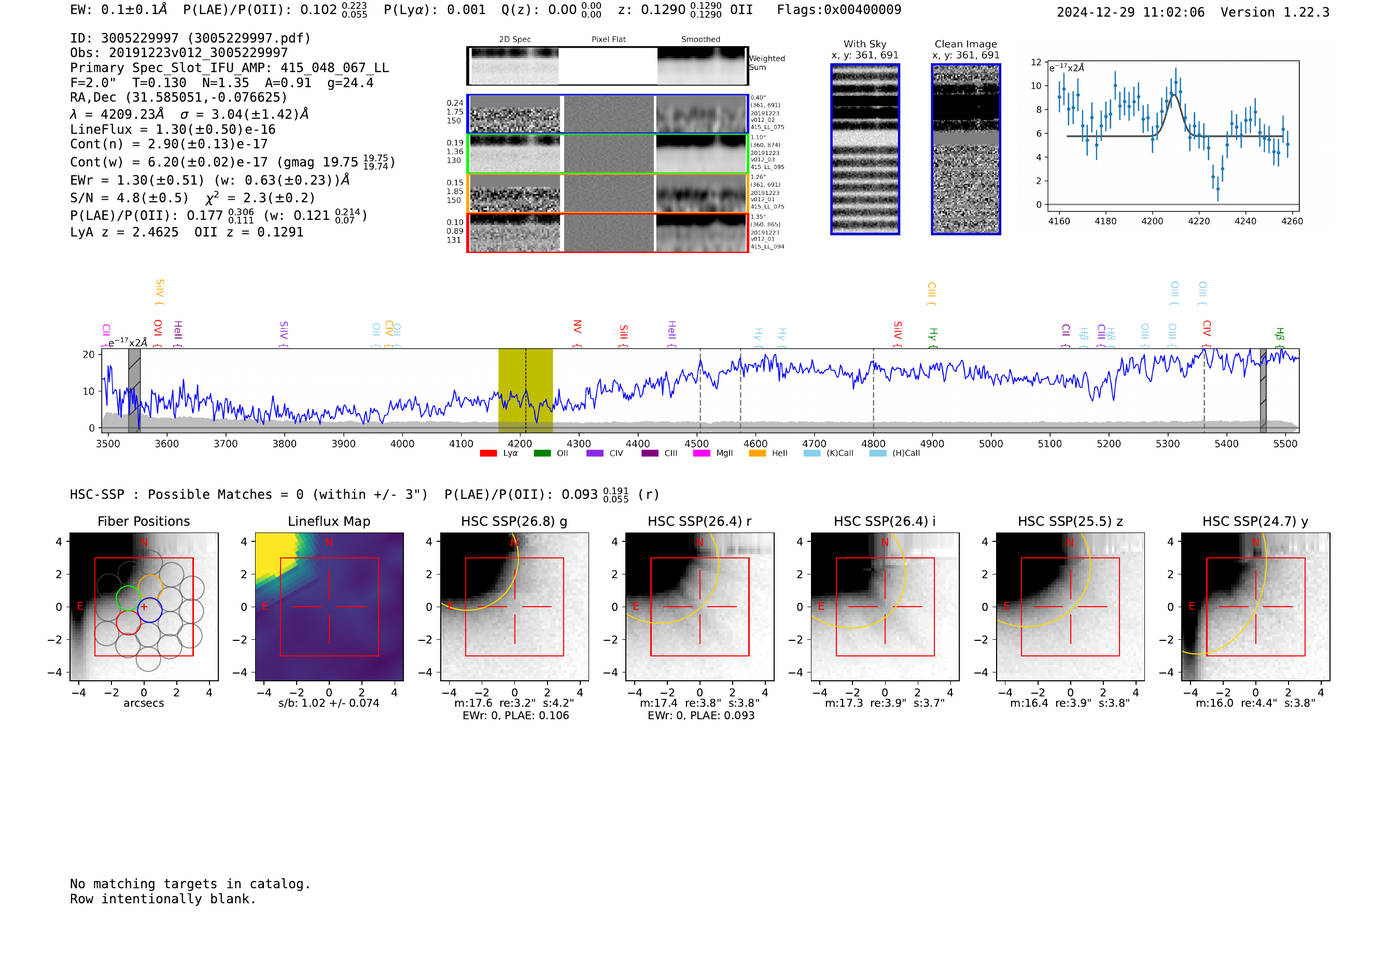1400x953 pixels.
Task: Click the Primary Spec_Slot_IFU_AMP line
Action: pos(230,68)
